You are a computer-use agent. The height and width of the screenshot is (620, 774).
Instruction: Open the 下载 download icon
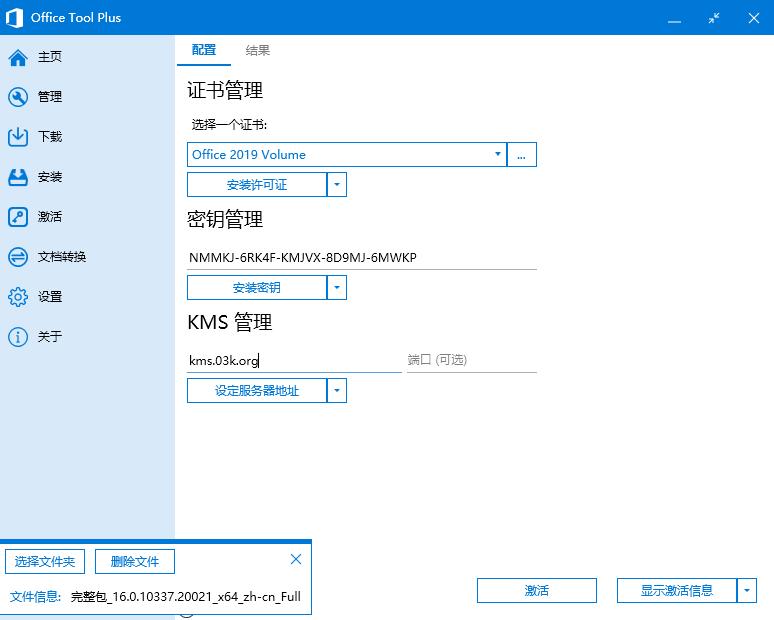pyautogui.click(x=18, y=137)
